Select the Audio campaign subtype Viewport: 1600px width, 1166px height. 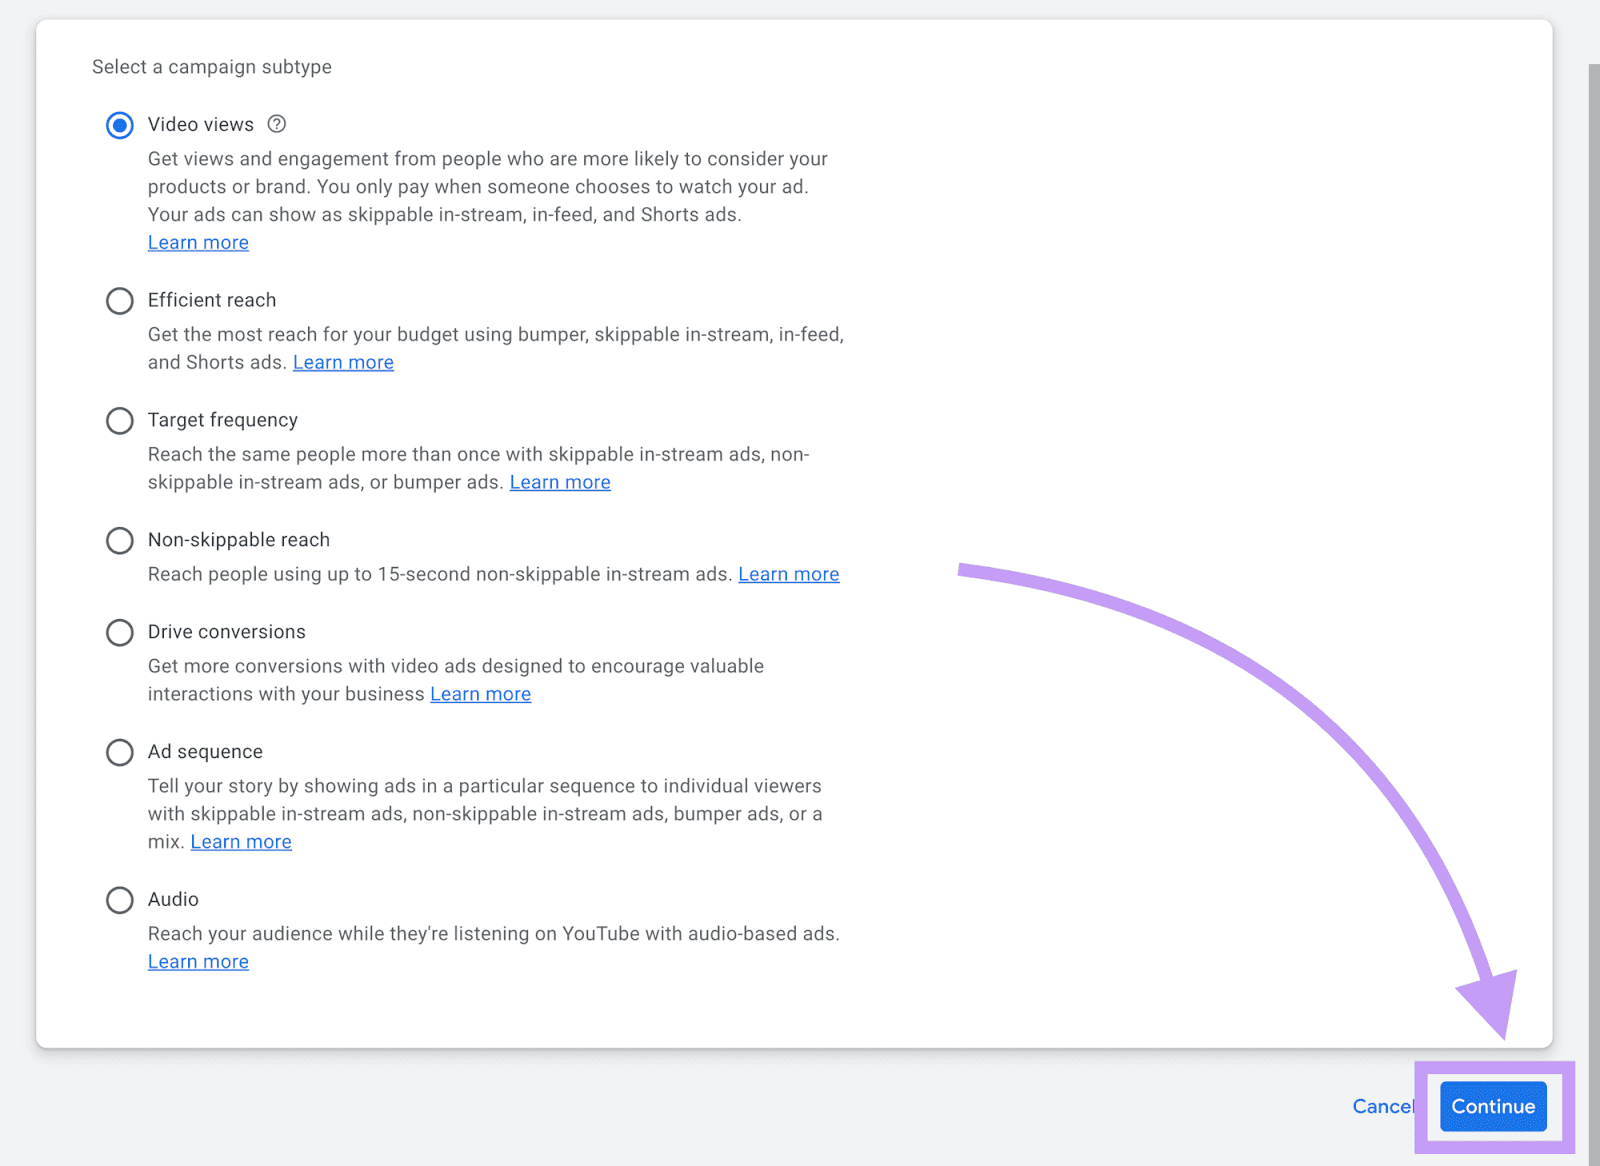(119, 900)
